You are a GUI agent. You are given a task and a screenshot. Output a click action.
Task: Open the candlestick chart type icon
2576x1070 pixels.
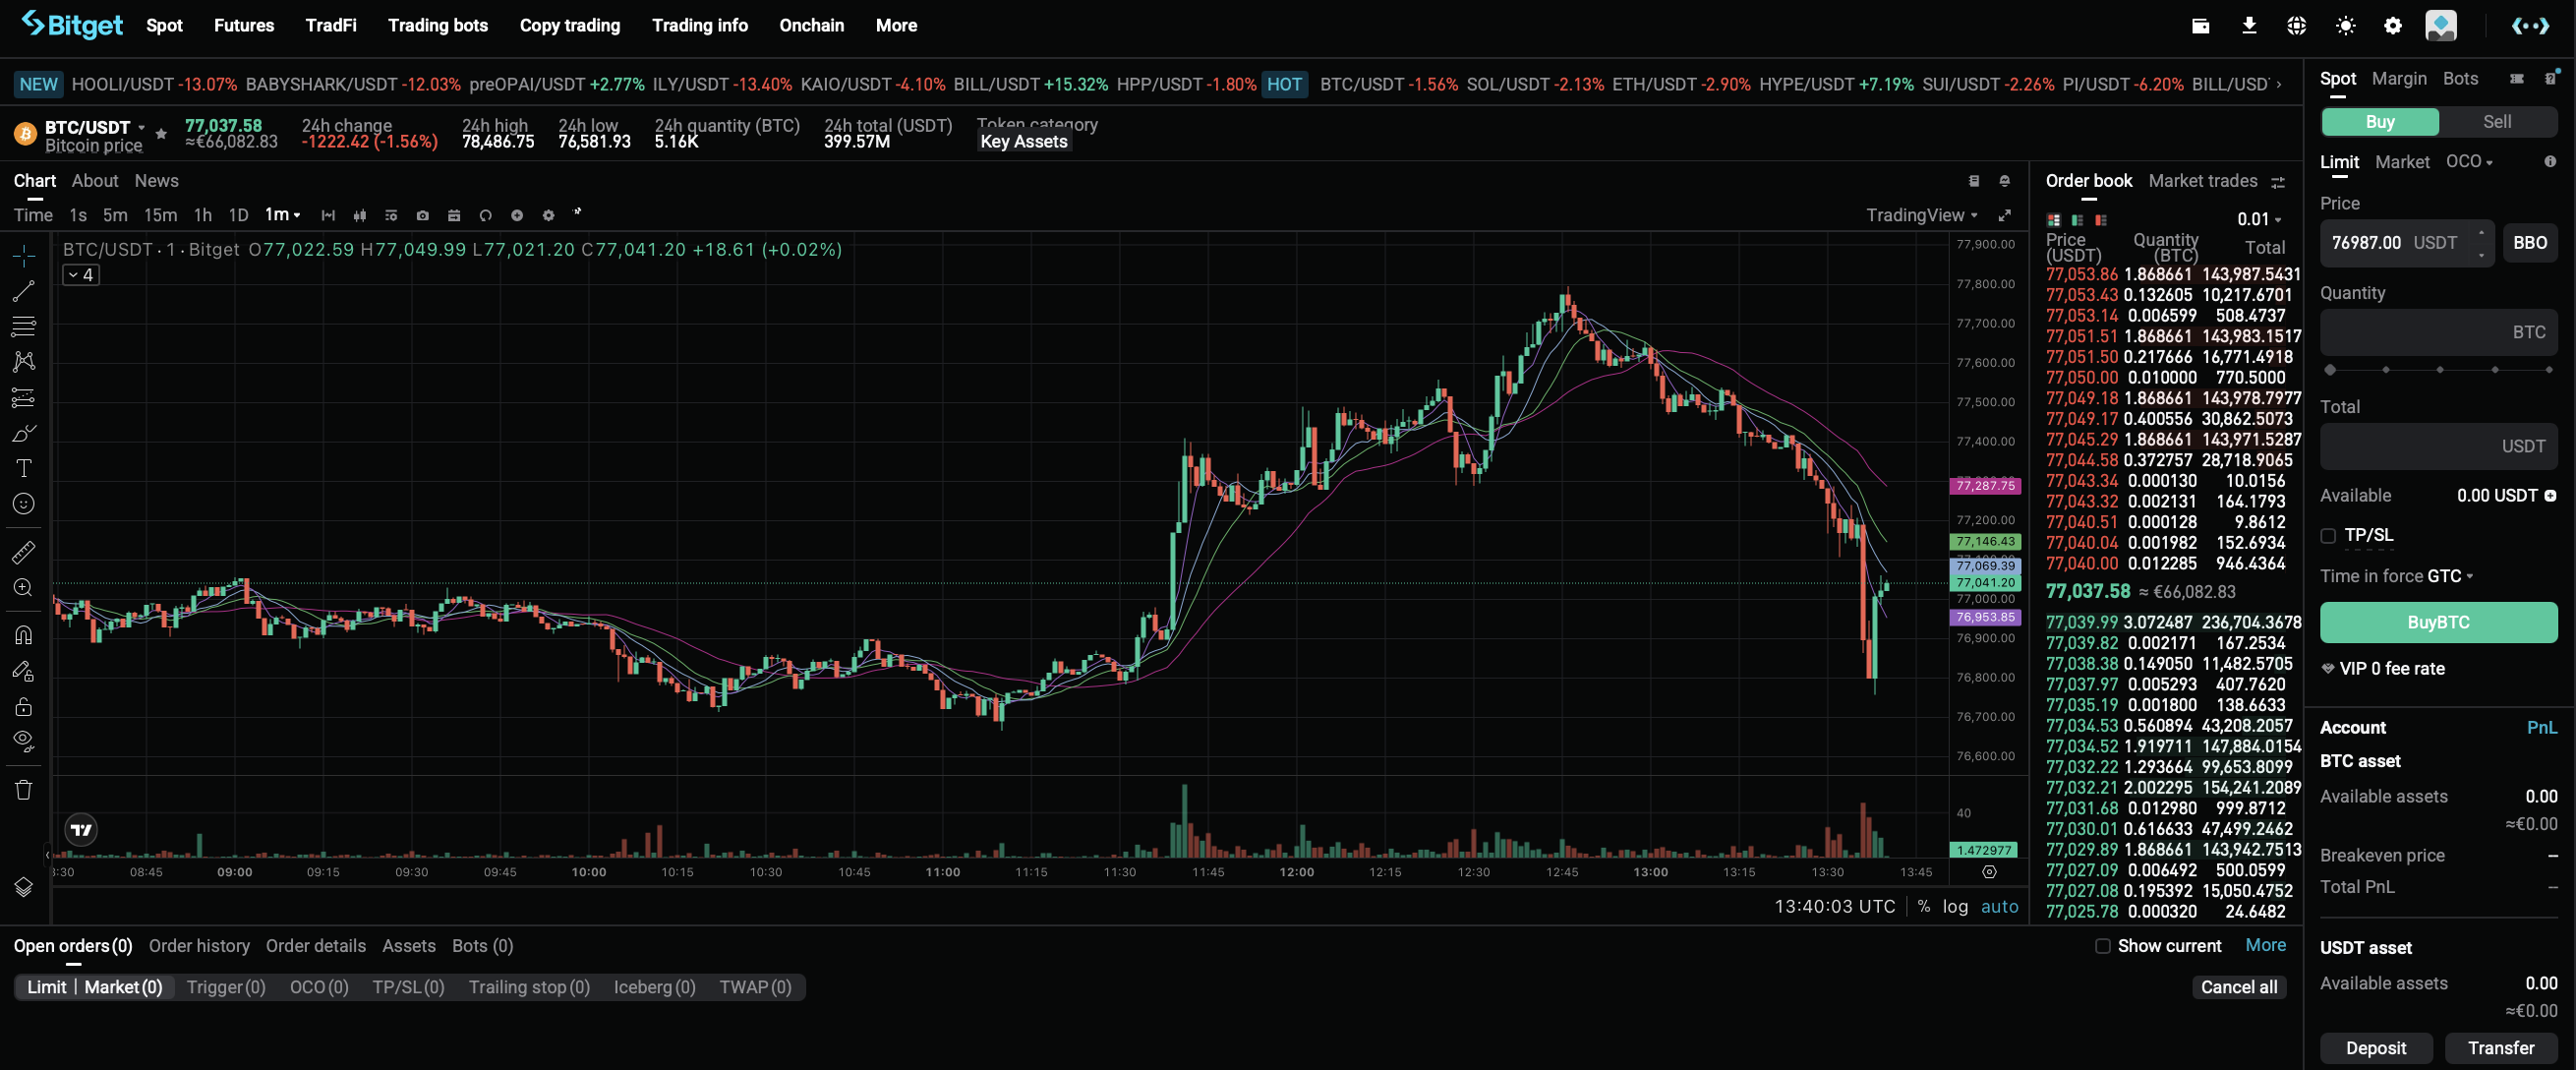pos(360,215)
